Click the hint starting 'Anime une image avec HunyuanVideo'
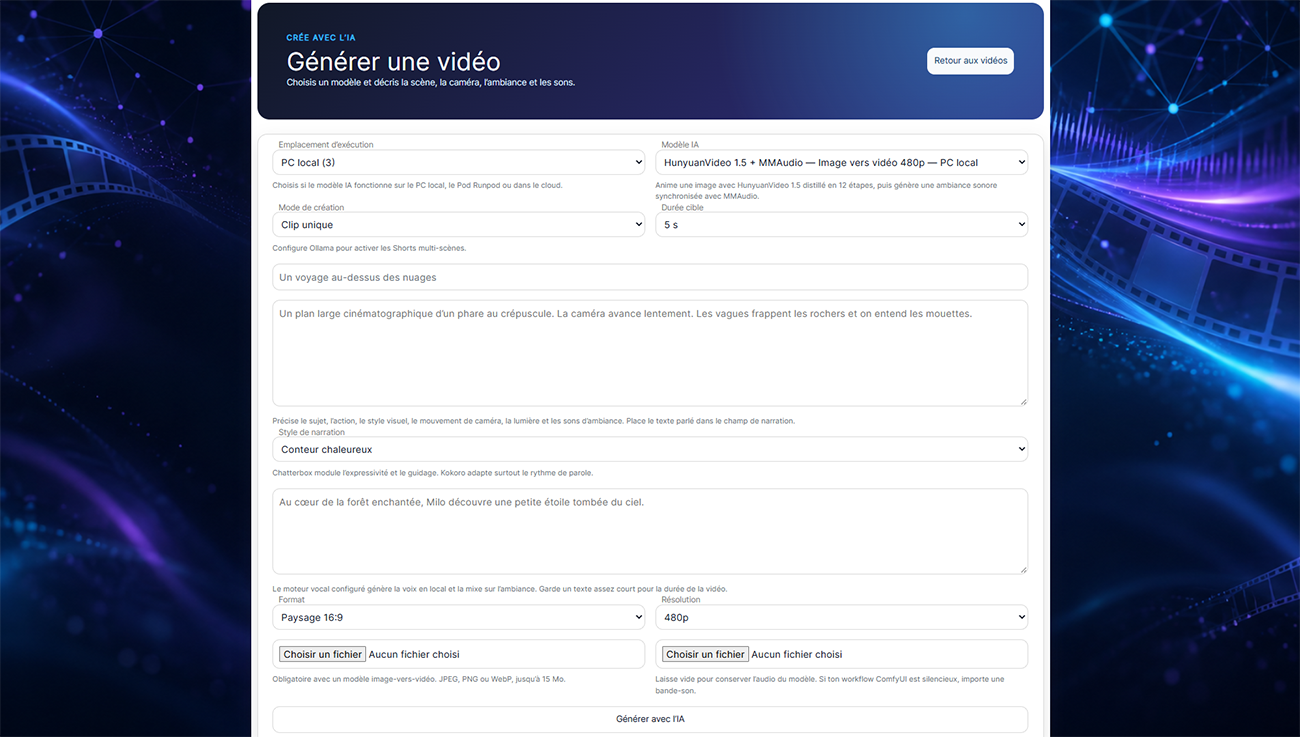This screenshot has width=1300, height=737. tap(826, 190)
